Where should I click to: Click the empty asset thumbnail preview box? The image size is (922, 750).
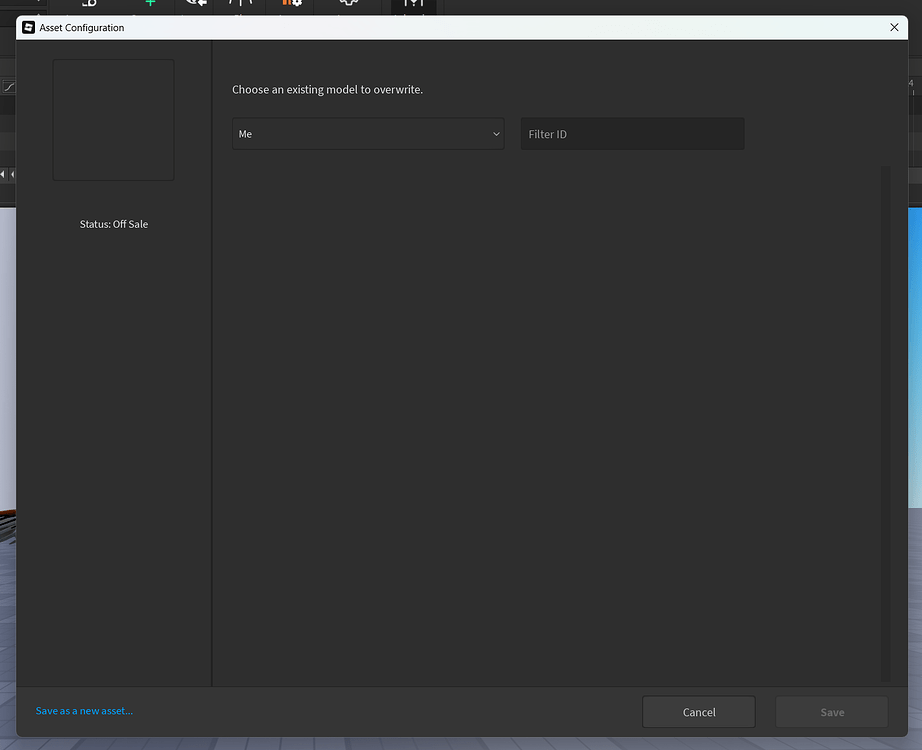point(113,119)
